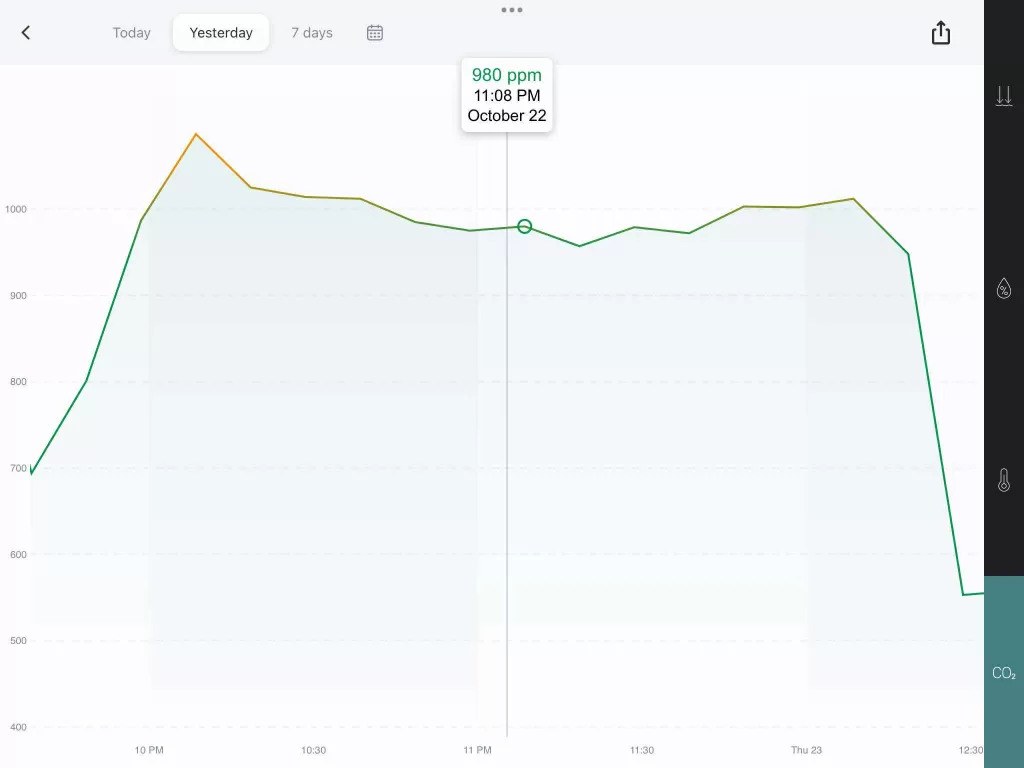The width and height of the screenshot is (1024, 768).
Task: Click the 980 ppm tooltip box
Action: coord(507,95)
